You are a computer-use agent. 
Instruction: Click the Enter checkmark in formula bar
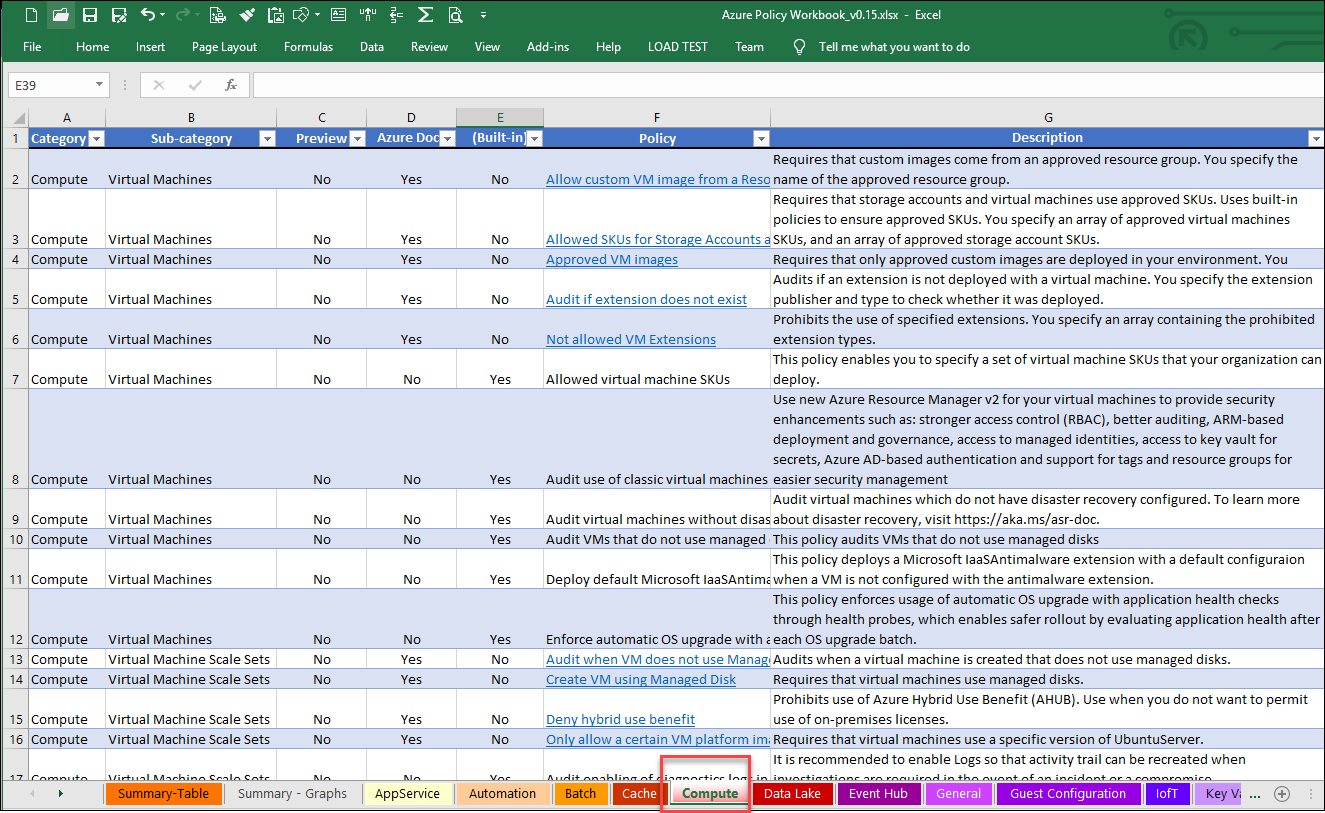(195, 85)
